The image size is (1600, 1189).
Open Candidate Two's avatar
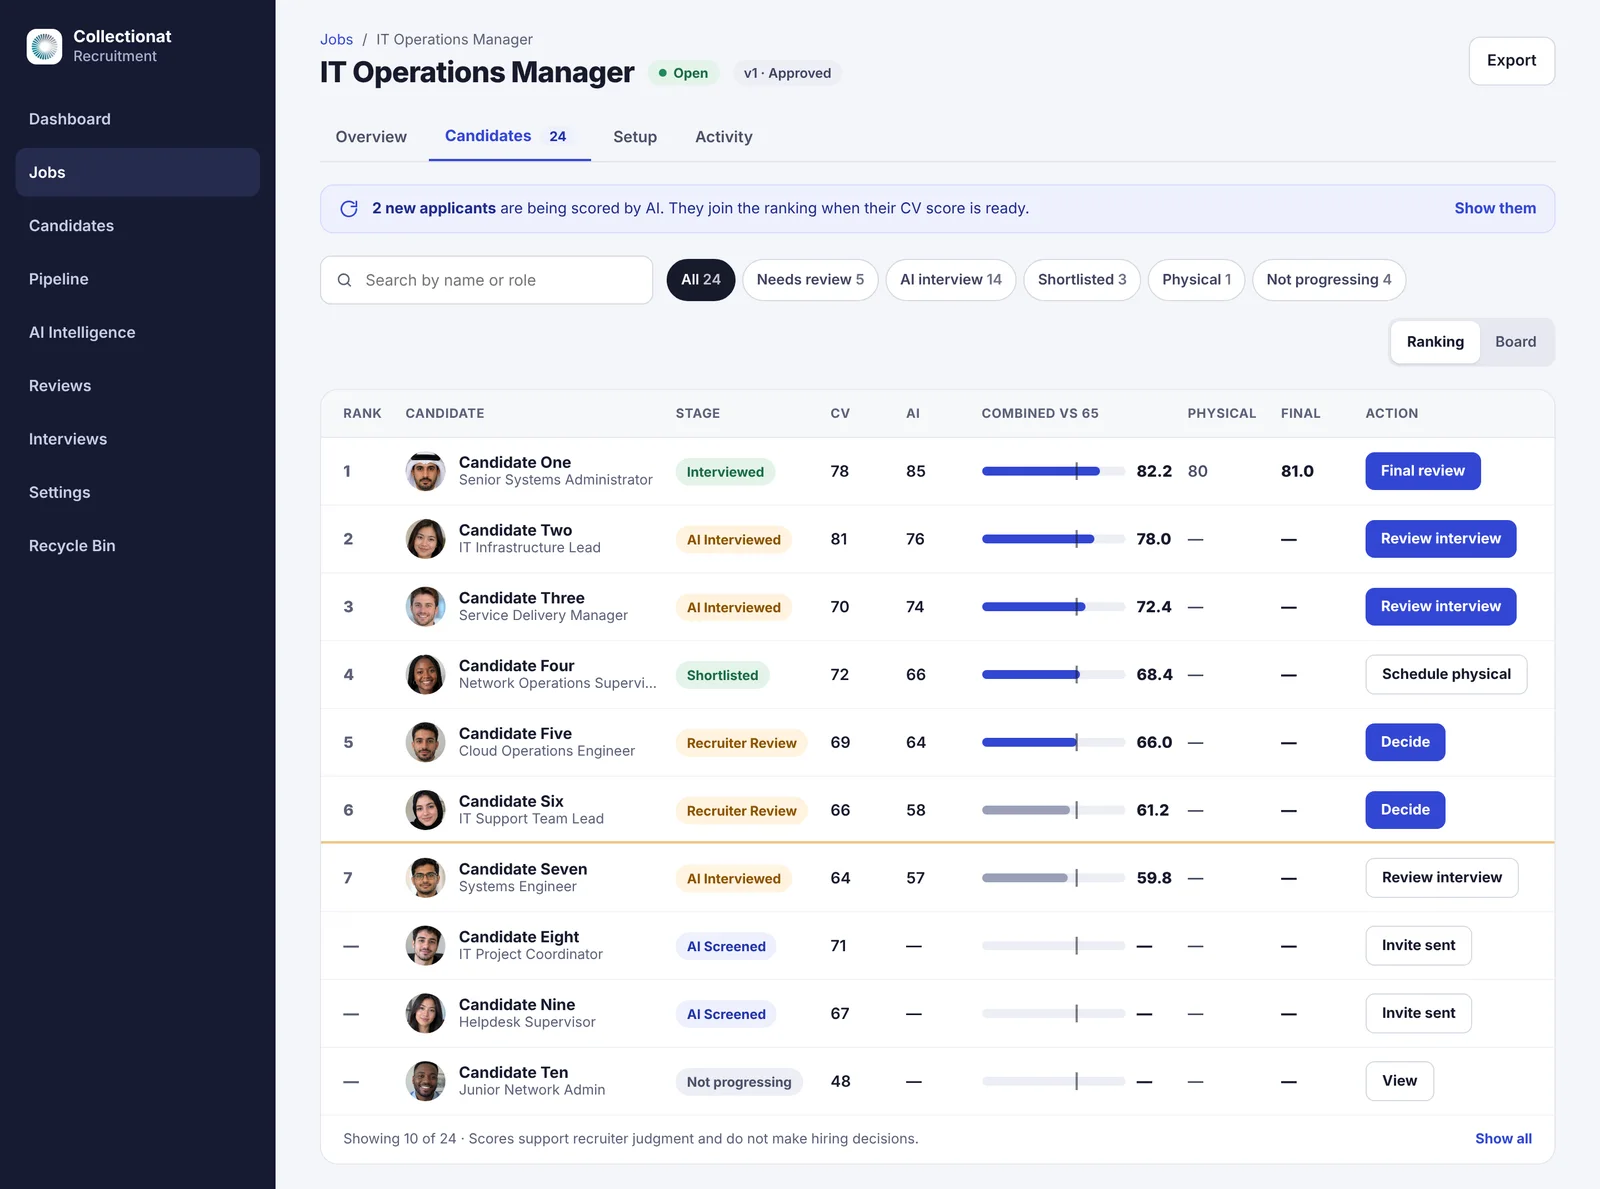425,539
